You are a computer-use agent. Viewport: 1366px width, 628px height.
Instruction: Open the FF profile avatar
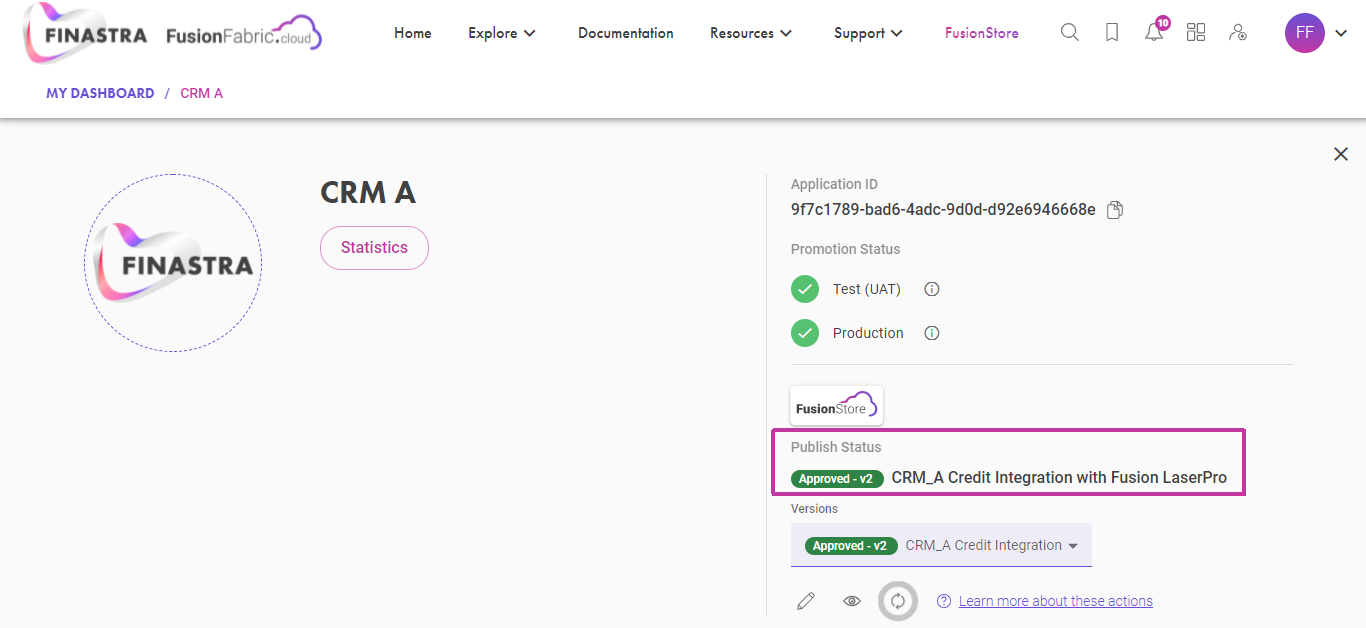click(1304, 33)
